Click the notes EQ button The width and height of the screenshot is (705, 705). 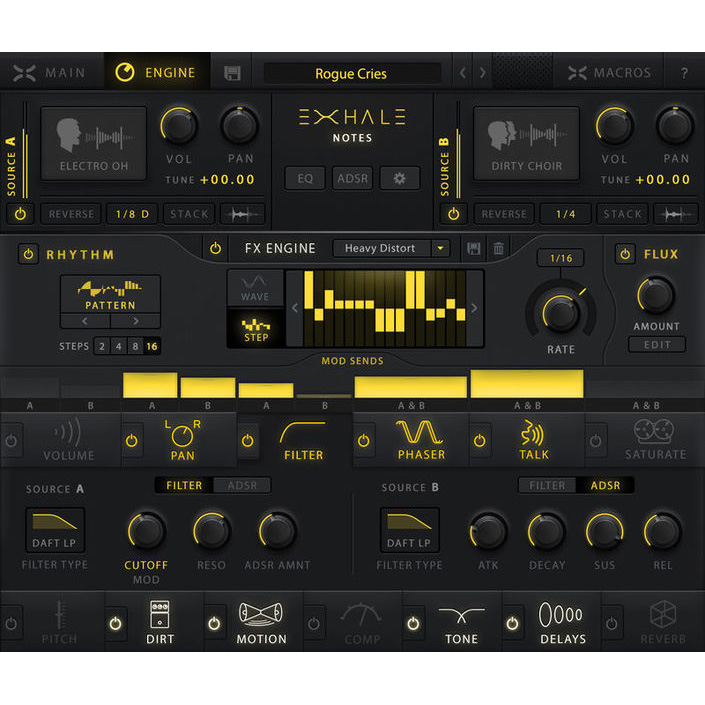(x=305, y=178)
